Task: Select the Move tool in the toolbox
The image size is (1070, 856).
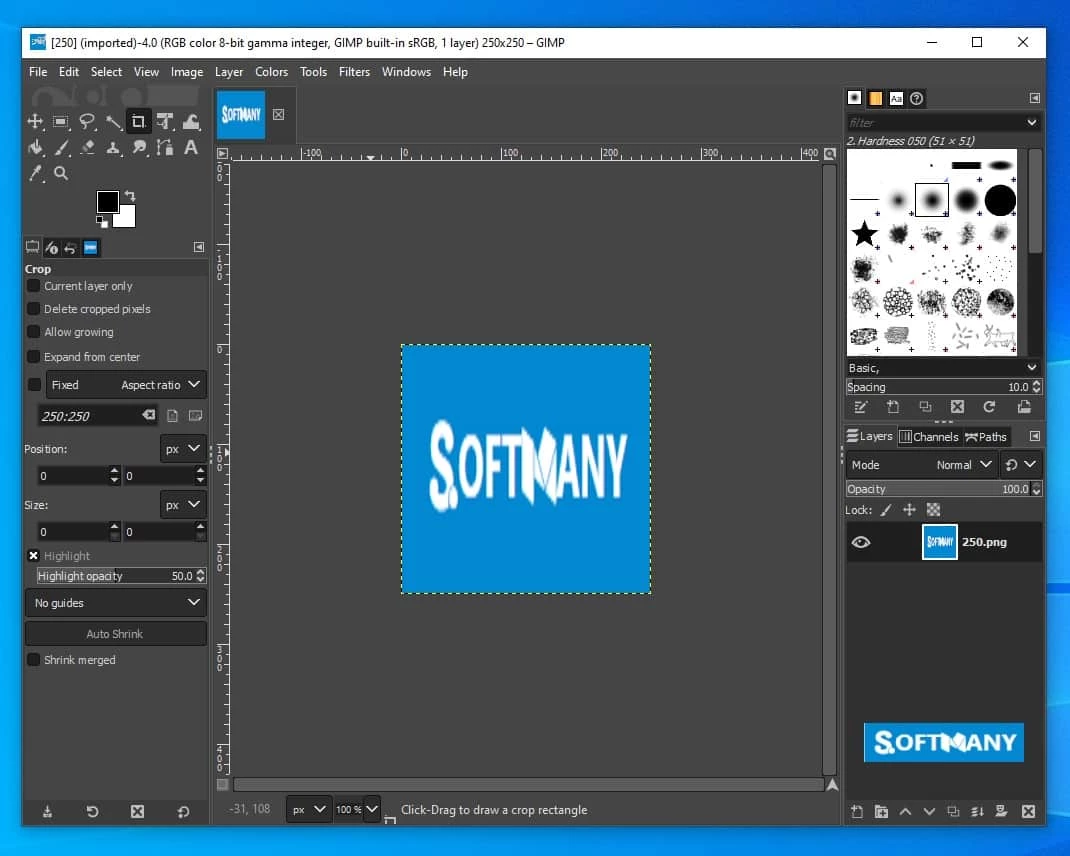Action: point(35,122)
